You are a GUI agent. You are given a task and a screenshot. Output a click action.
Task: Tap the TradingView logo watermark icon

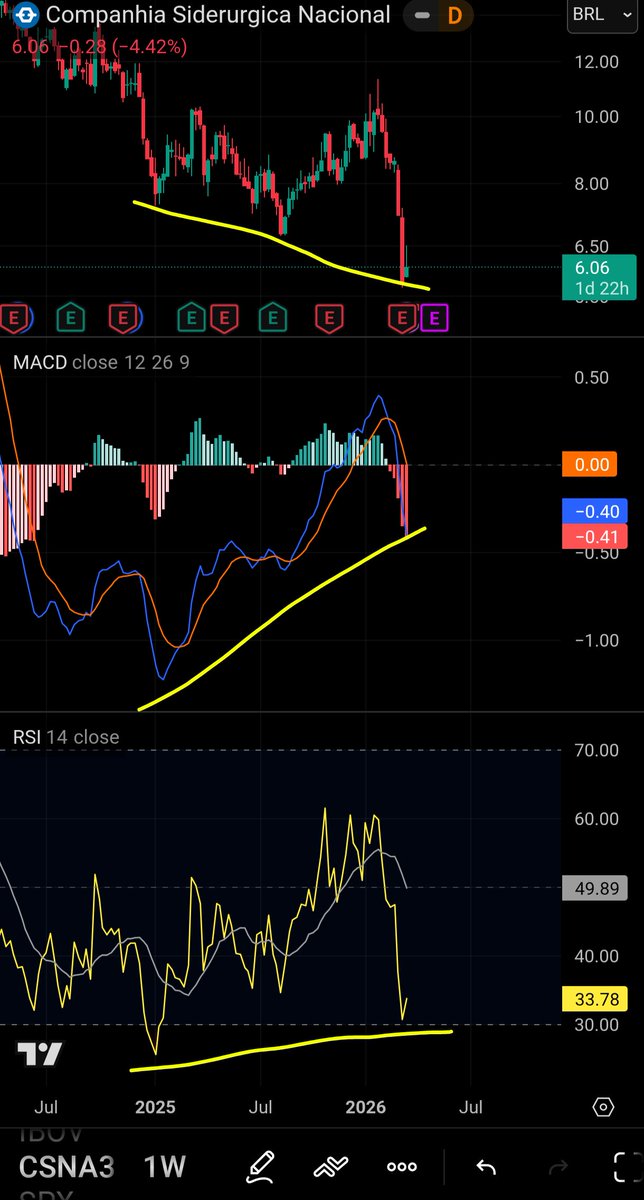39,1055
